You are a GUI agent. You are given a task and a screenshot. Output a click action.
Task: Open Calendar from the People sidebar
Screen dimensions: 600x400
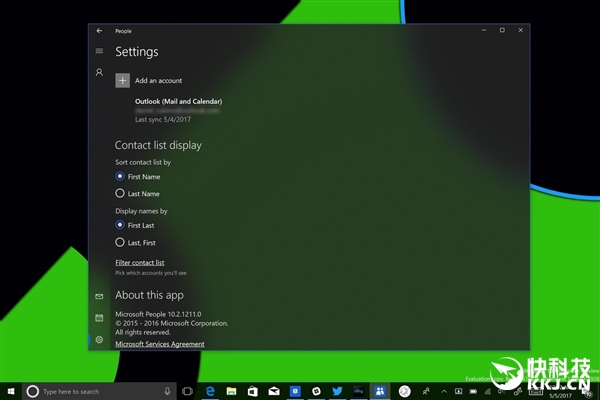click(x=99, y=318)
